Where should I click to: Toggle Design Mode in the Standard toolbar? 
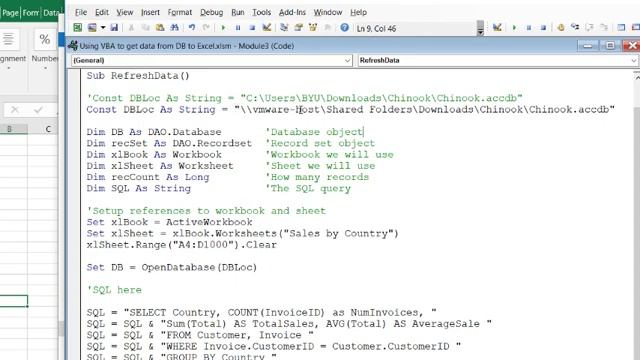tap(267, 28)
